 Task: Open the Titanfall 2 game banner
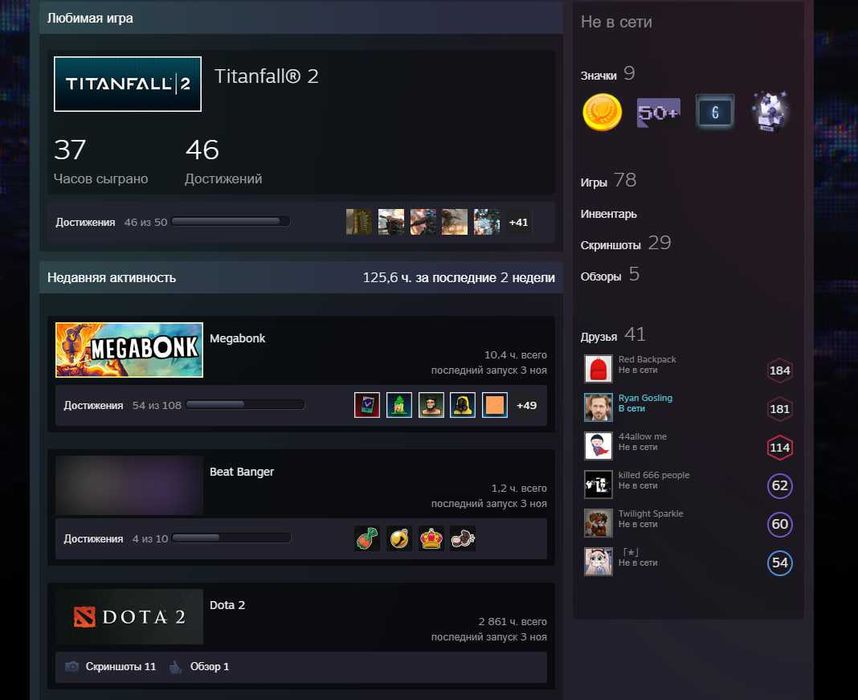[x=127, y=84]
